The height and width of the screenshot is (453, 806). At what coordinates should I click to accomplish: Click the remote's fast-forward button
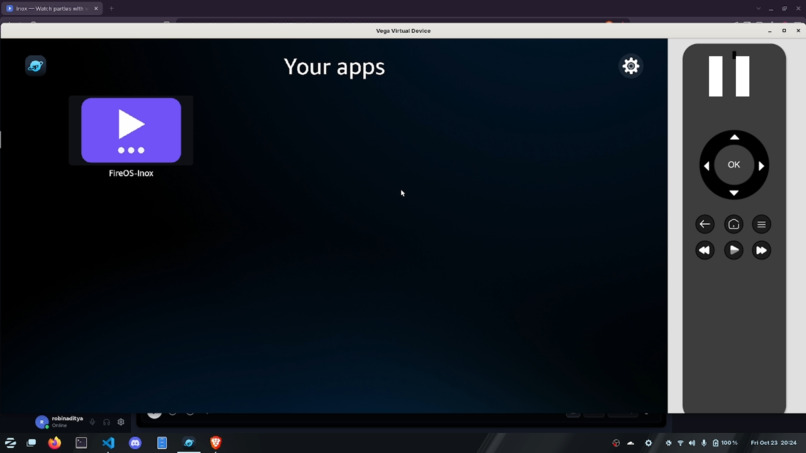(x=761, y=250)
